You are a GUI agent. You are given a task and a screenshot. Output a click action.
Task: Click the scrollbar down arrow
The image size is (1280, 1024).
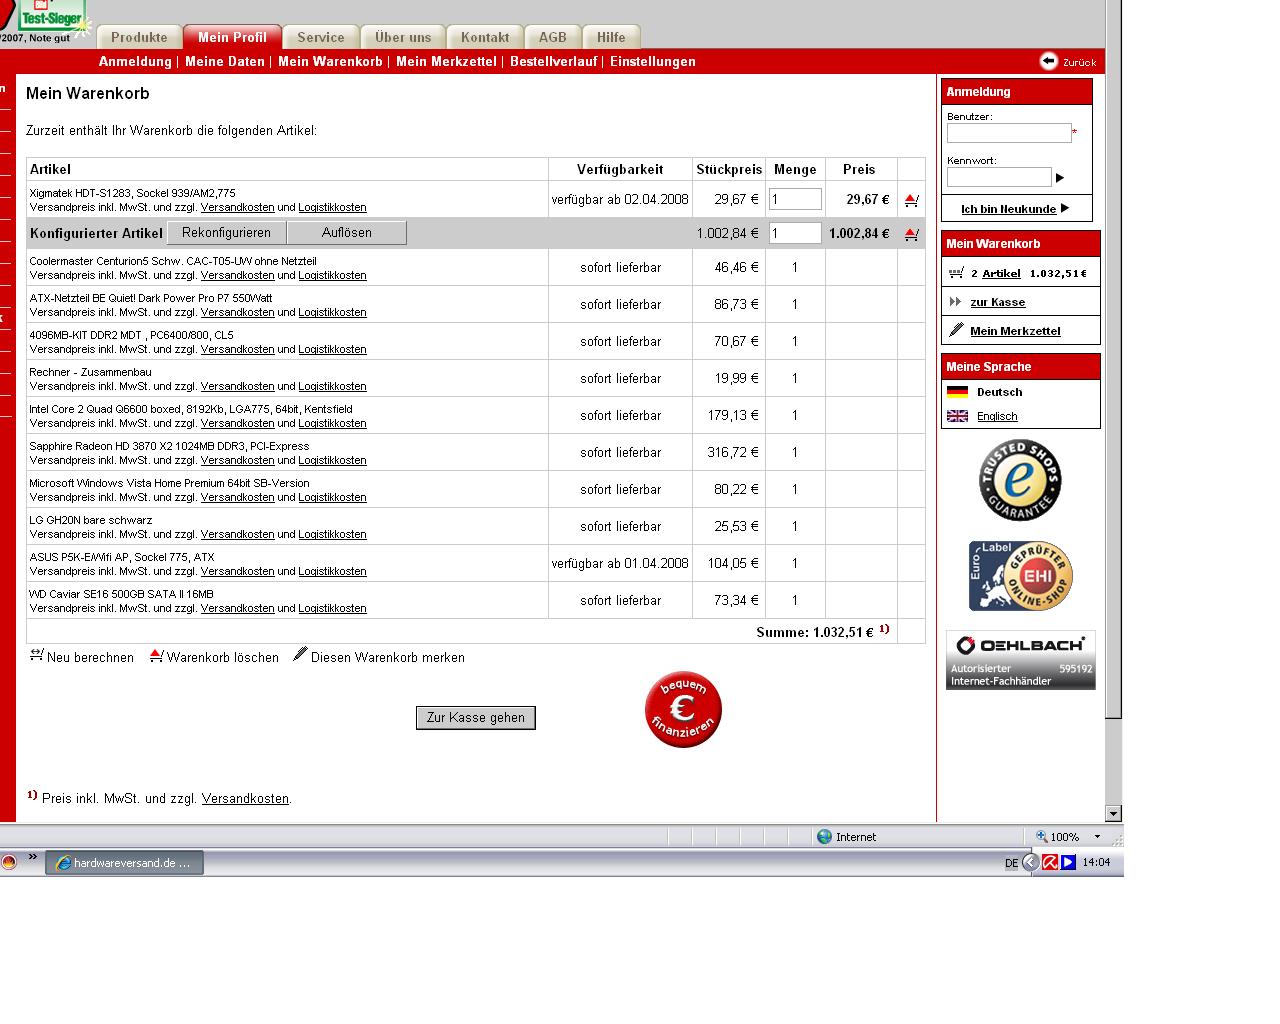(x=1113, y=813)
